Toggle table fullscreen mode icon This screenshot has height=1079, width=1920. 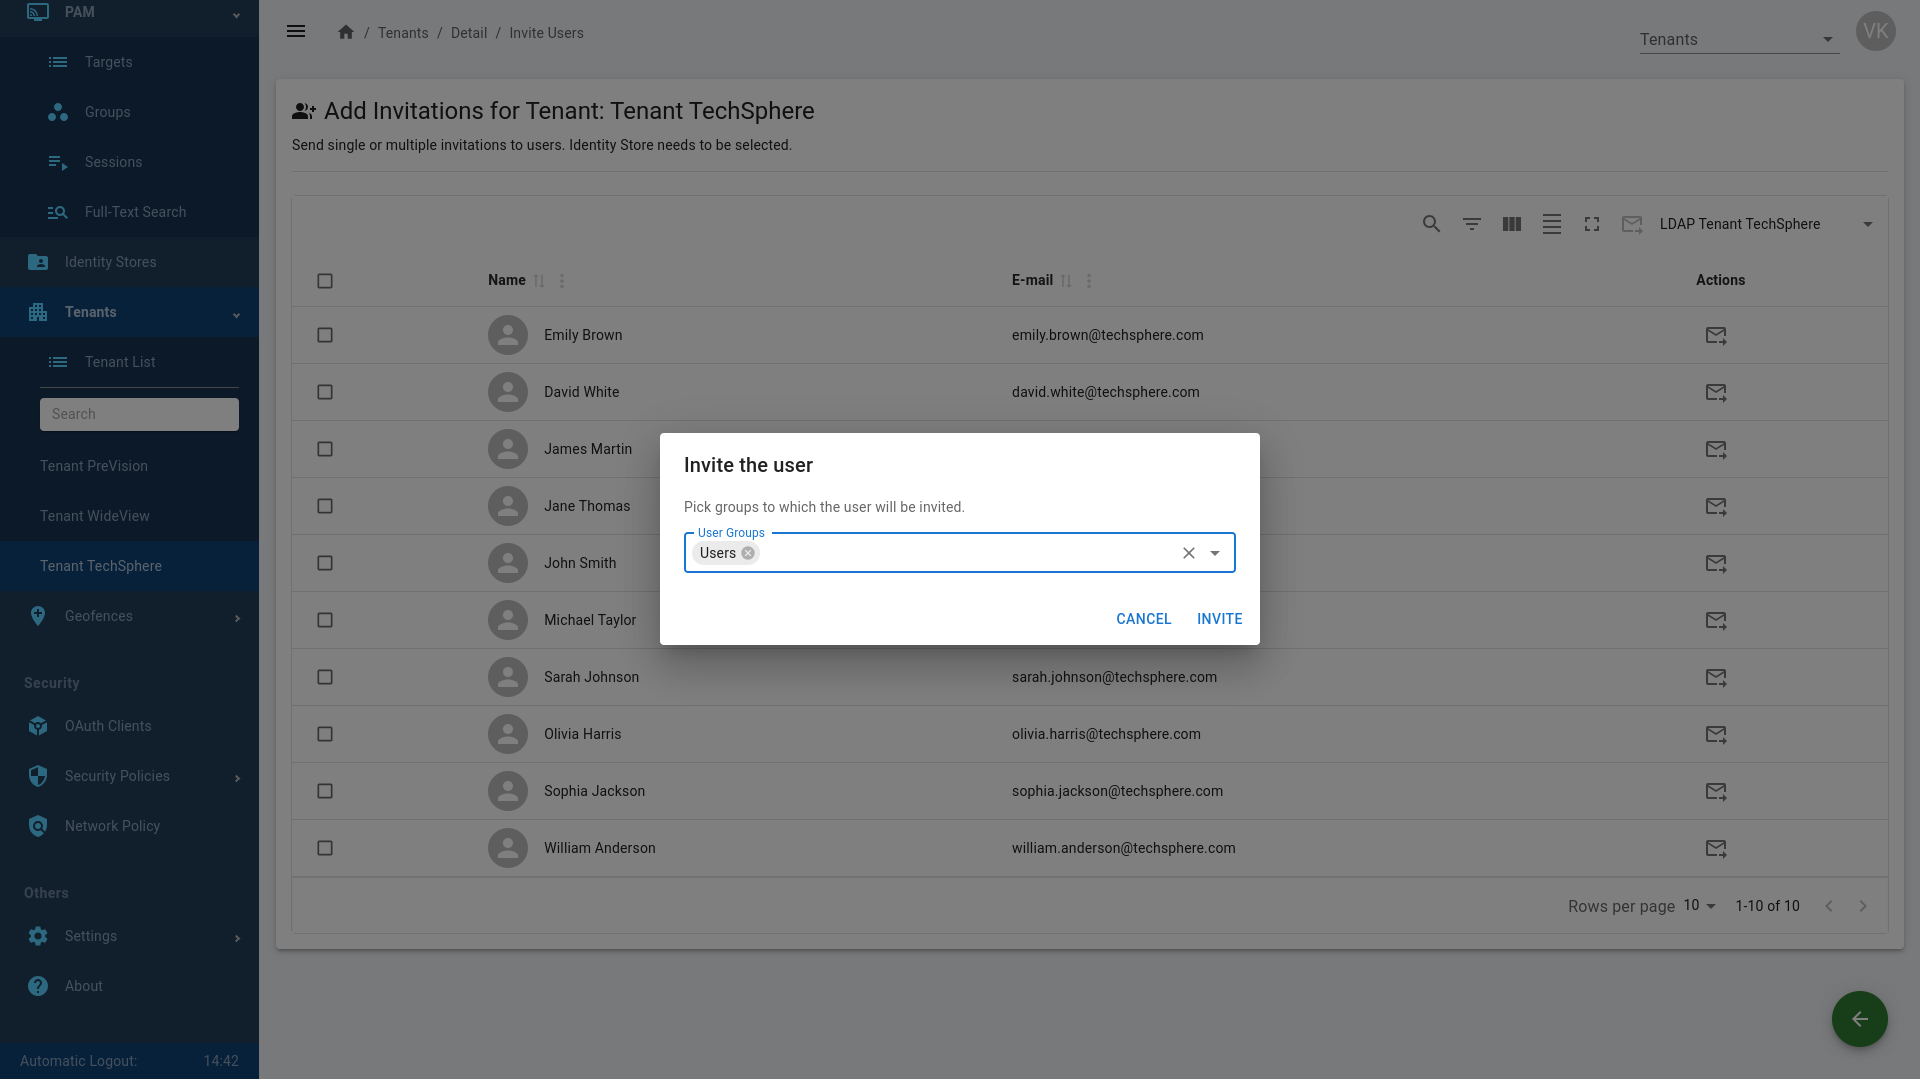(x=1591, y=224)
